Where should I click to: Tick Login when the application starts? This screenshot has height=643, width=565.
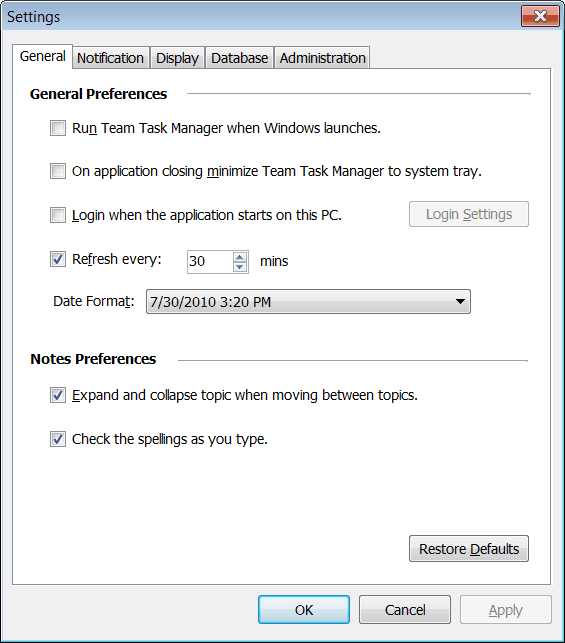pos(58,215)
